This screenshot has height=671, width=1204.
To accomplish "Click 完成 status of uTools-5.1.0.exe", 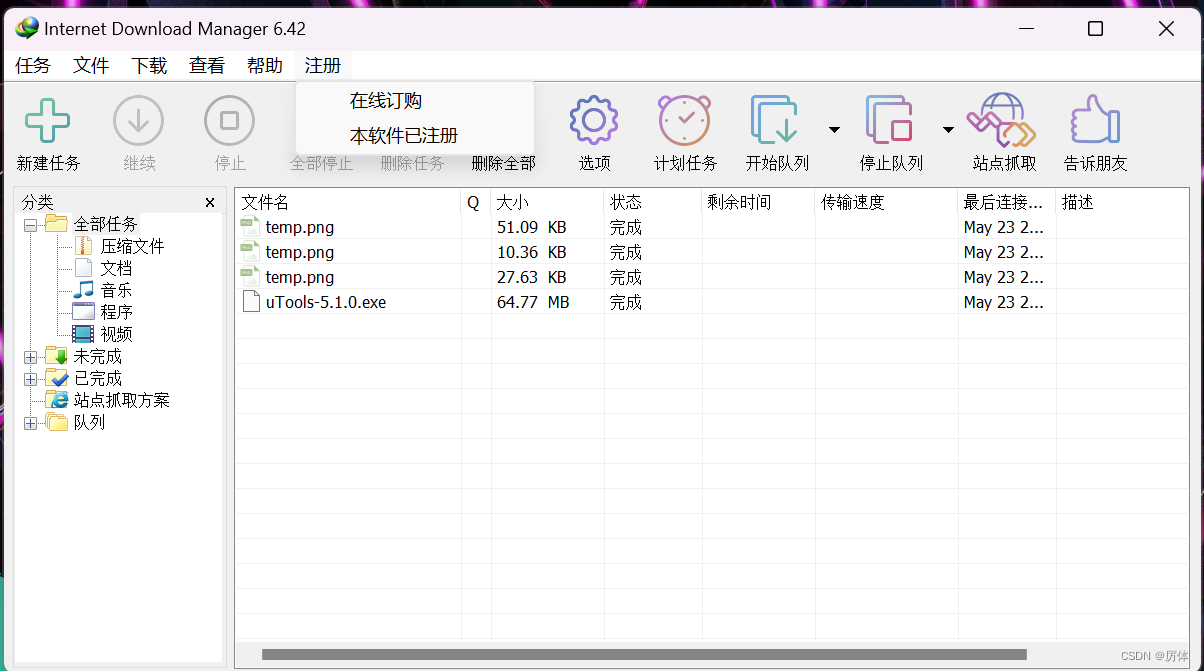I will coord(626,302).
